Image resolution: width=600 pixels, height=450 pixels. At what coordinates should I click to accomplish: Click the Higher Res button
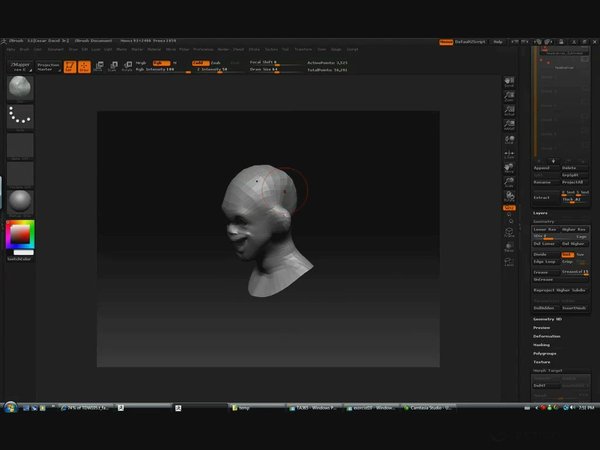[x=574, y=230]
